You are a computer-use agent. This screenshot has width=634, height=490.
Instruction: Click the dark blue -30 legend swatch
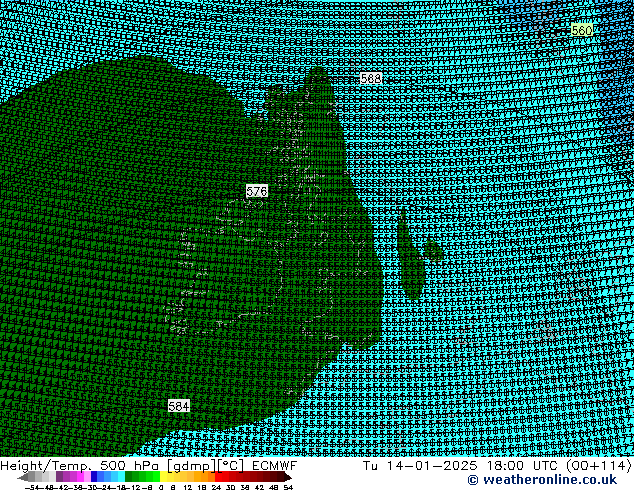click(x=94, y=477)
